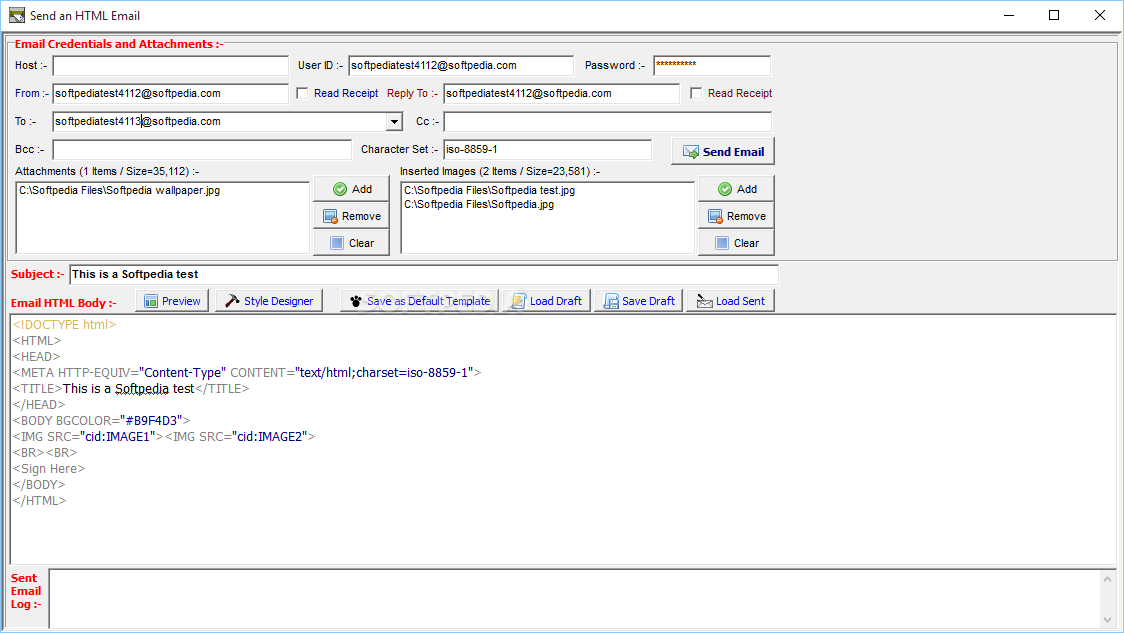Screen dimensions: 1124x633
Task: Click the From address field
Action: [171, 94]
